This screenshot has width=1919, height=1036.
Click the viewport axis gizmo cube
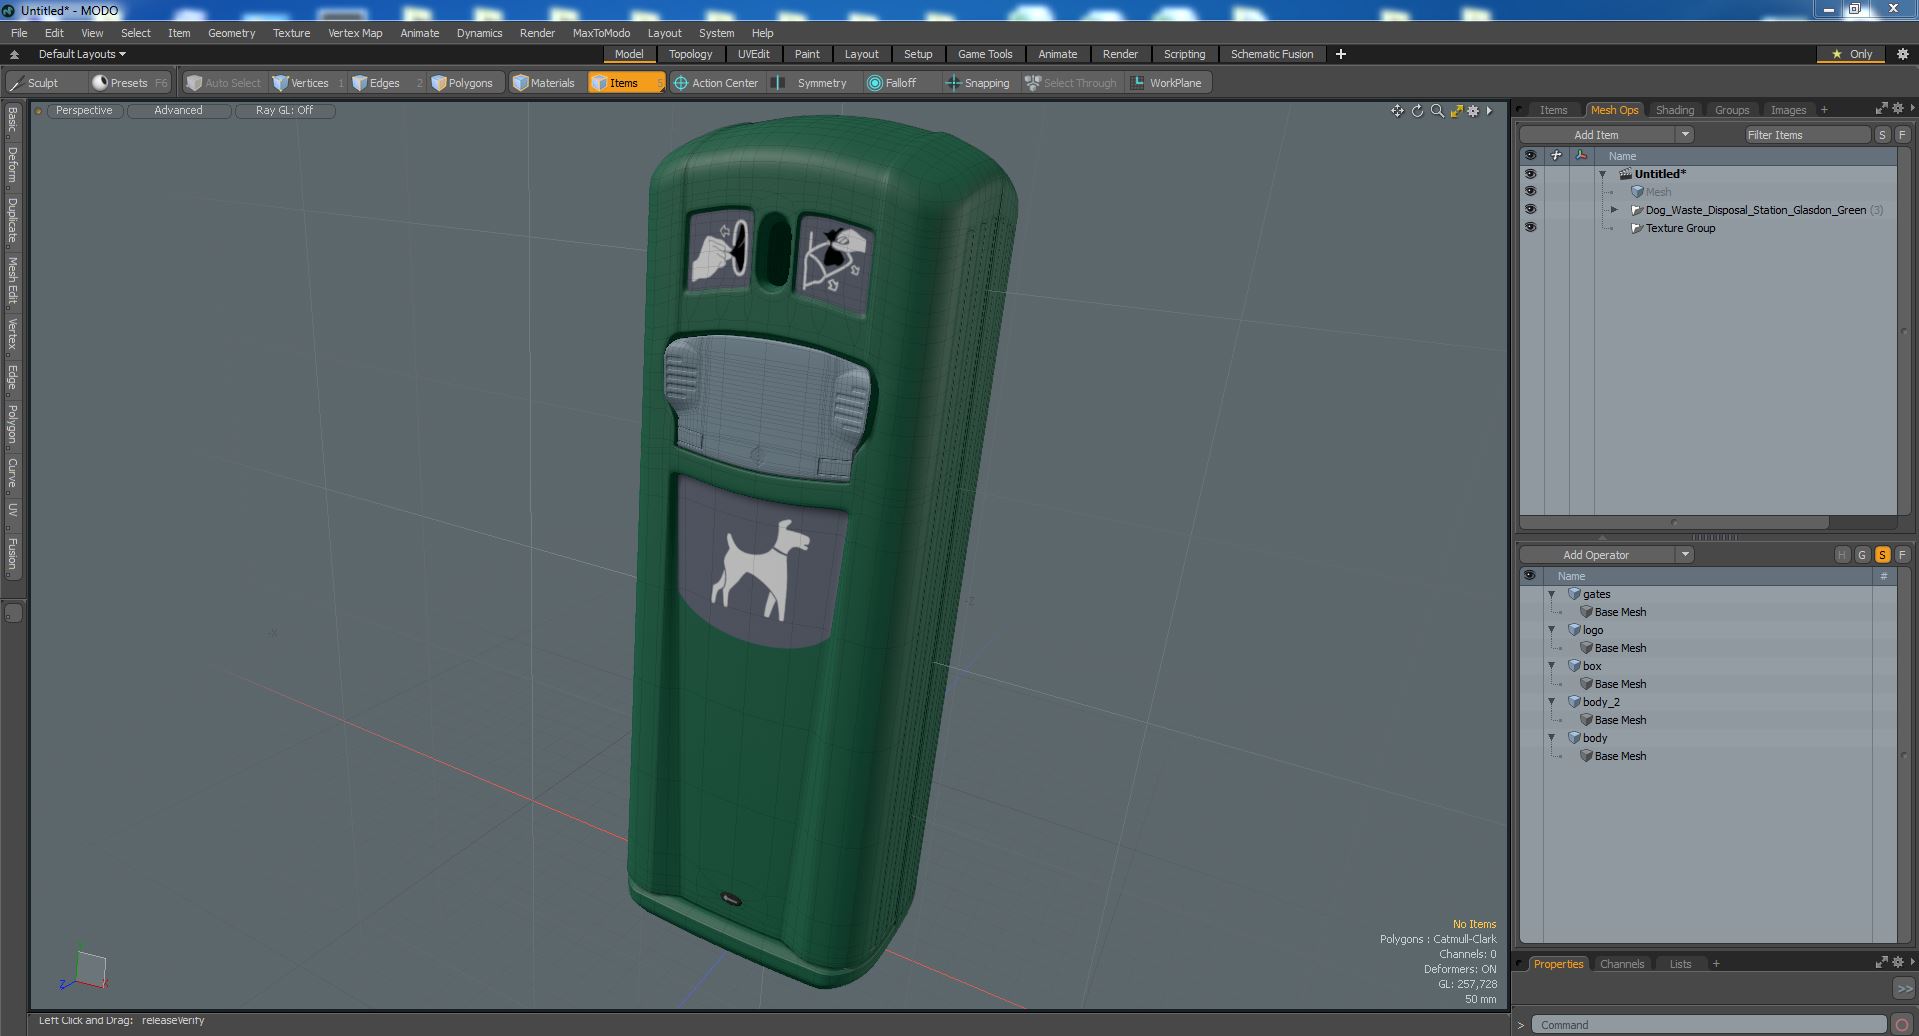(x=90, y=968)
